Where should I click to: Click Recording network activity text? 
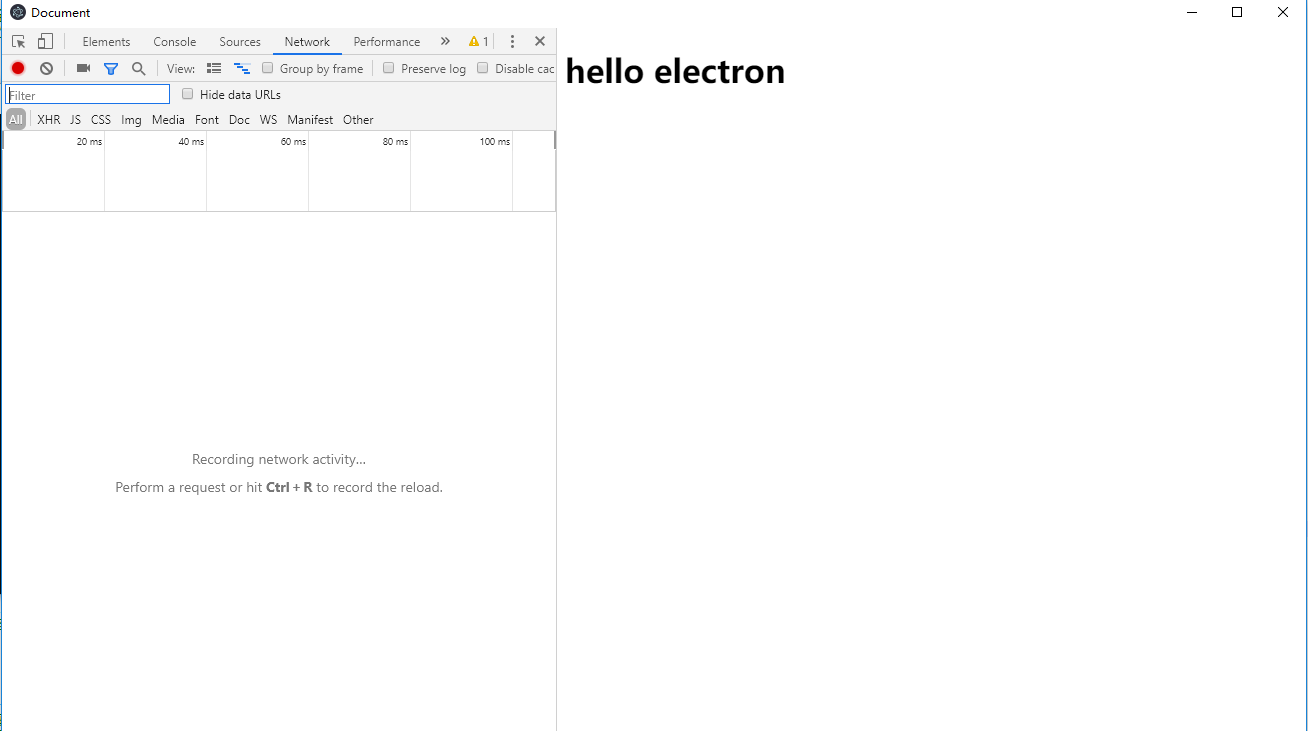point(279,460)
